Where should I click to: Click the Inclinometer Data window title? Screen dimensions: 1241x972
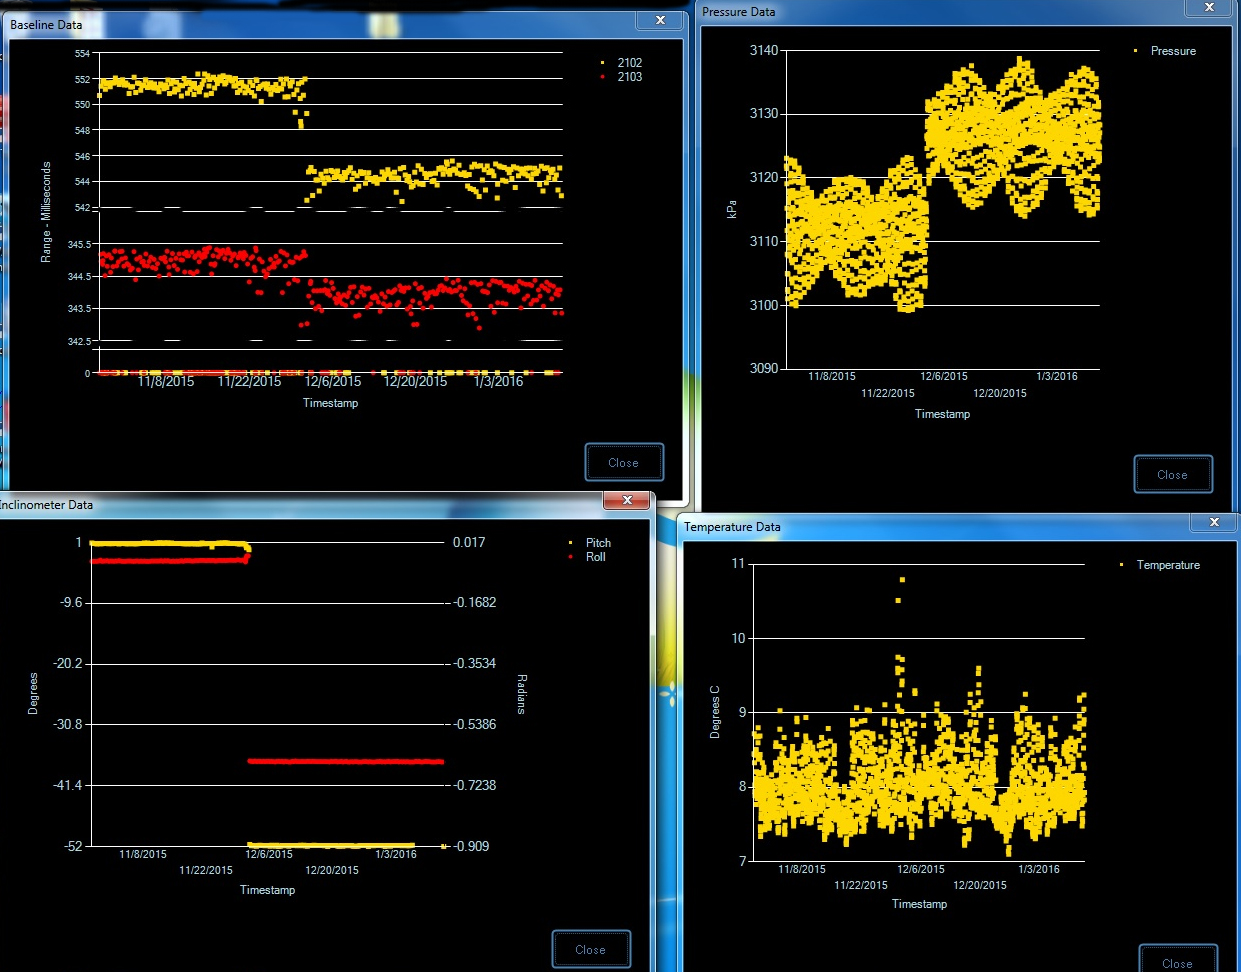[46, 505]
